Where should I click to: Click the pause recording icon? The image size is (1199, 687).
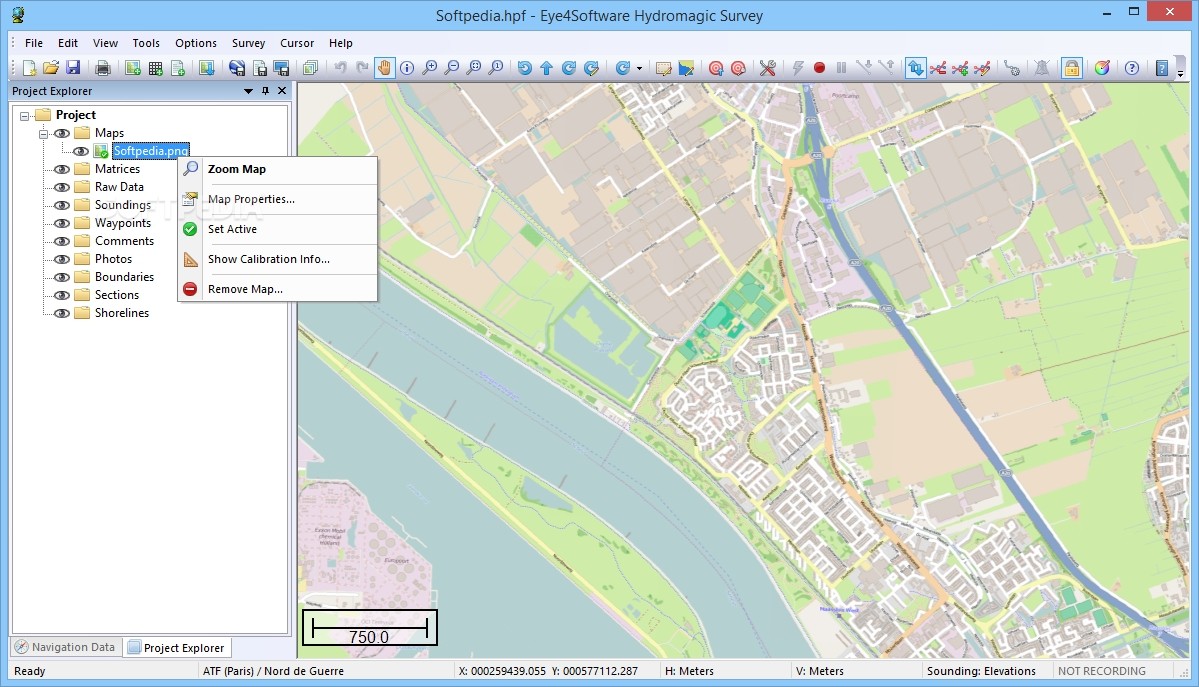point(842,68)
